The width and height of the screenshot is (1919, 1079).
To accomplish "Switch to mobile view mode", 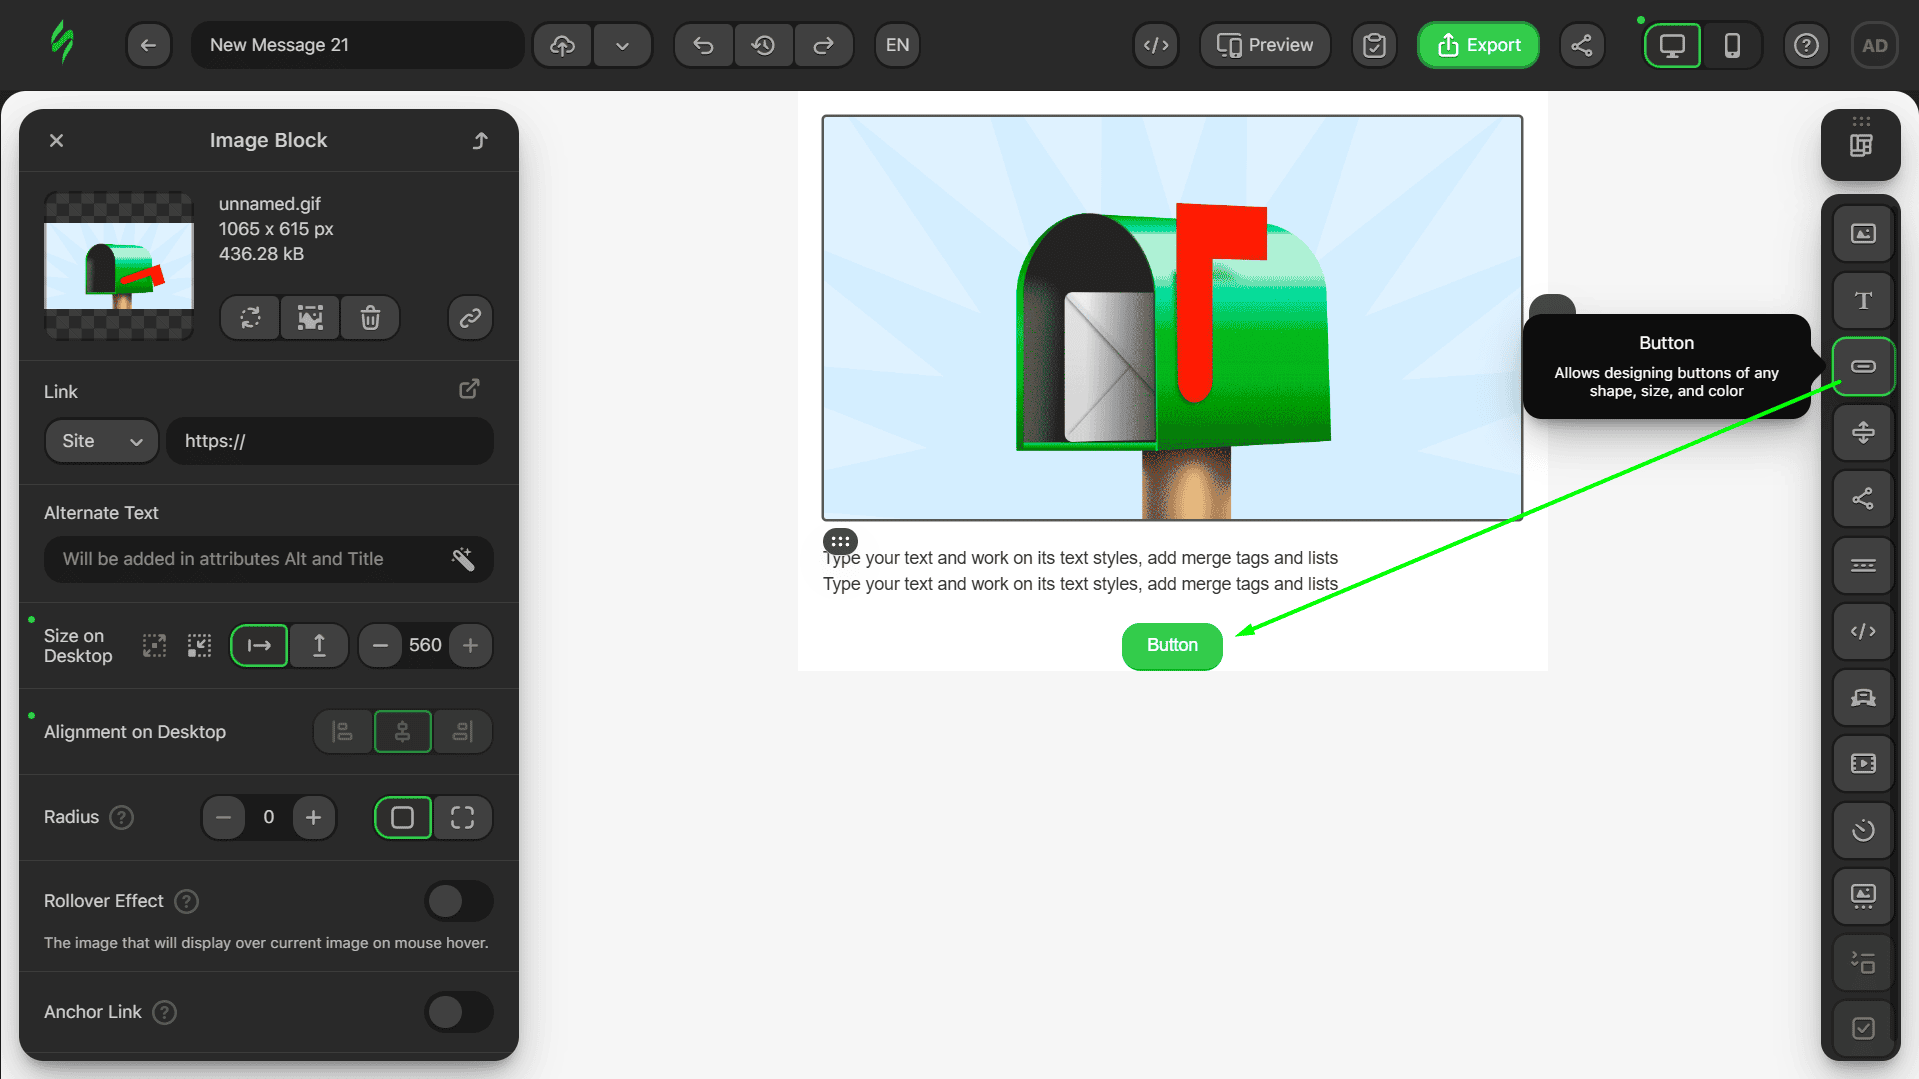I will point(1732,45).
